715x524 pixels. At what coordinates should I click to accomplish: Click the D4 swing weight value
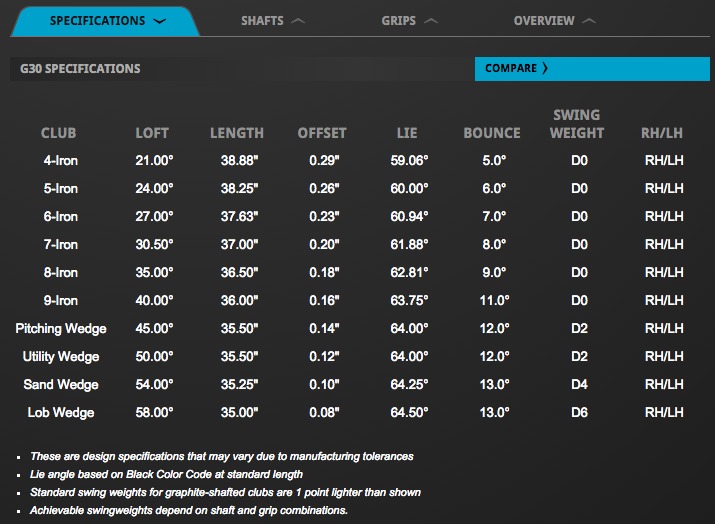[579, 385]
